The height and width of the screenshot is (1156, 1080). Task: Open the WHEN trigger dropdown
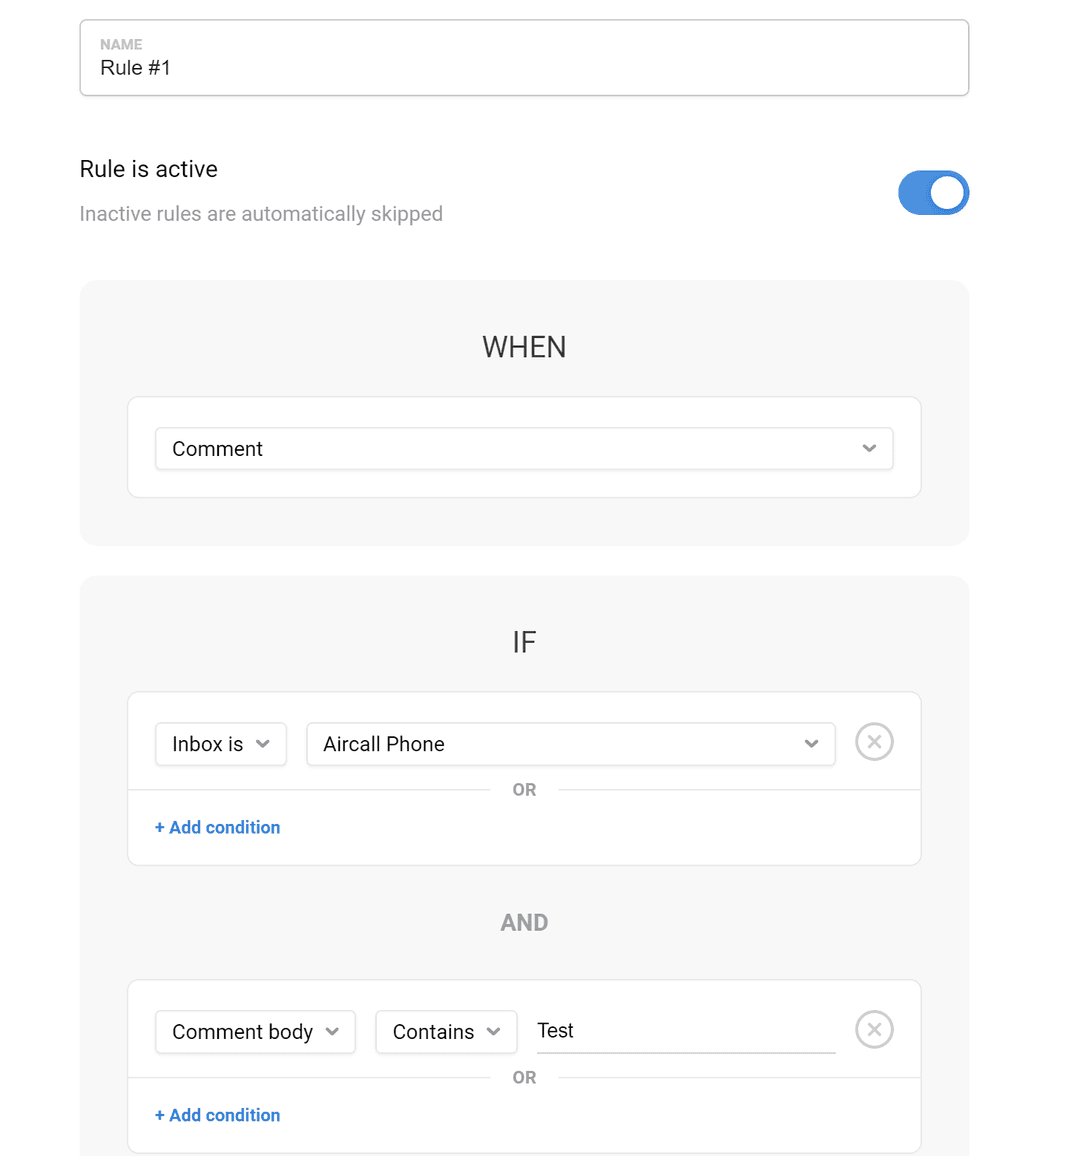pyautogui.click(x=523, y=449)
